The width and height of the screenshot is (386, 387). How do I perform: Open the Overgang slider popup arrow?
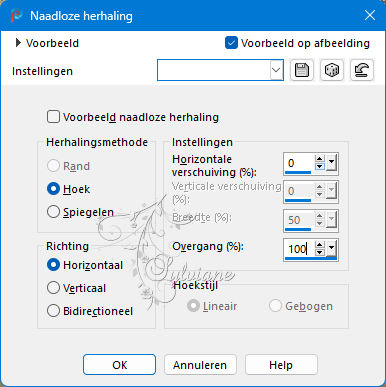pos(331,248)
